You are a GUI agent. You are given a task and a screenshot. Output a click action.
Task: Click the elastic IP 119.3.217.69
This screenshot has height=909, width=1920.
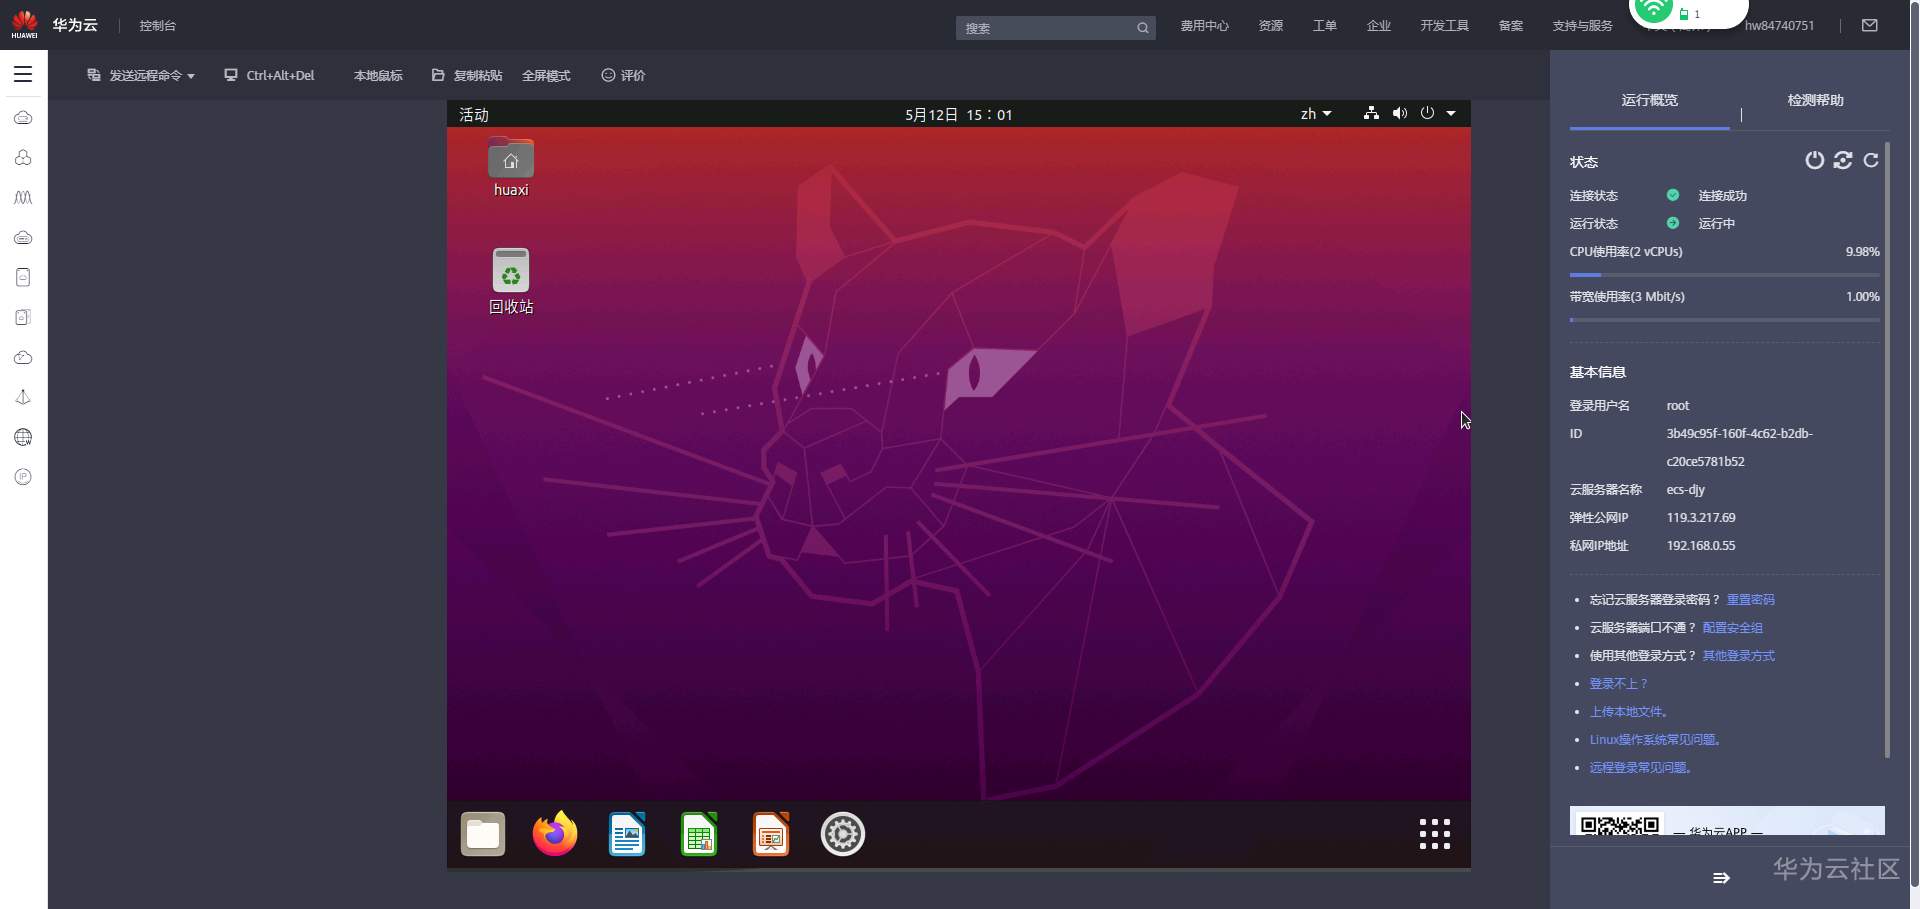pyautogui.click(x=1701, y=518)
